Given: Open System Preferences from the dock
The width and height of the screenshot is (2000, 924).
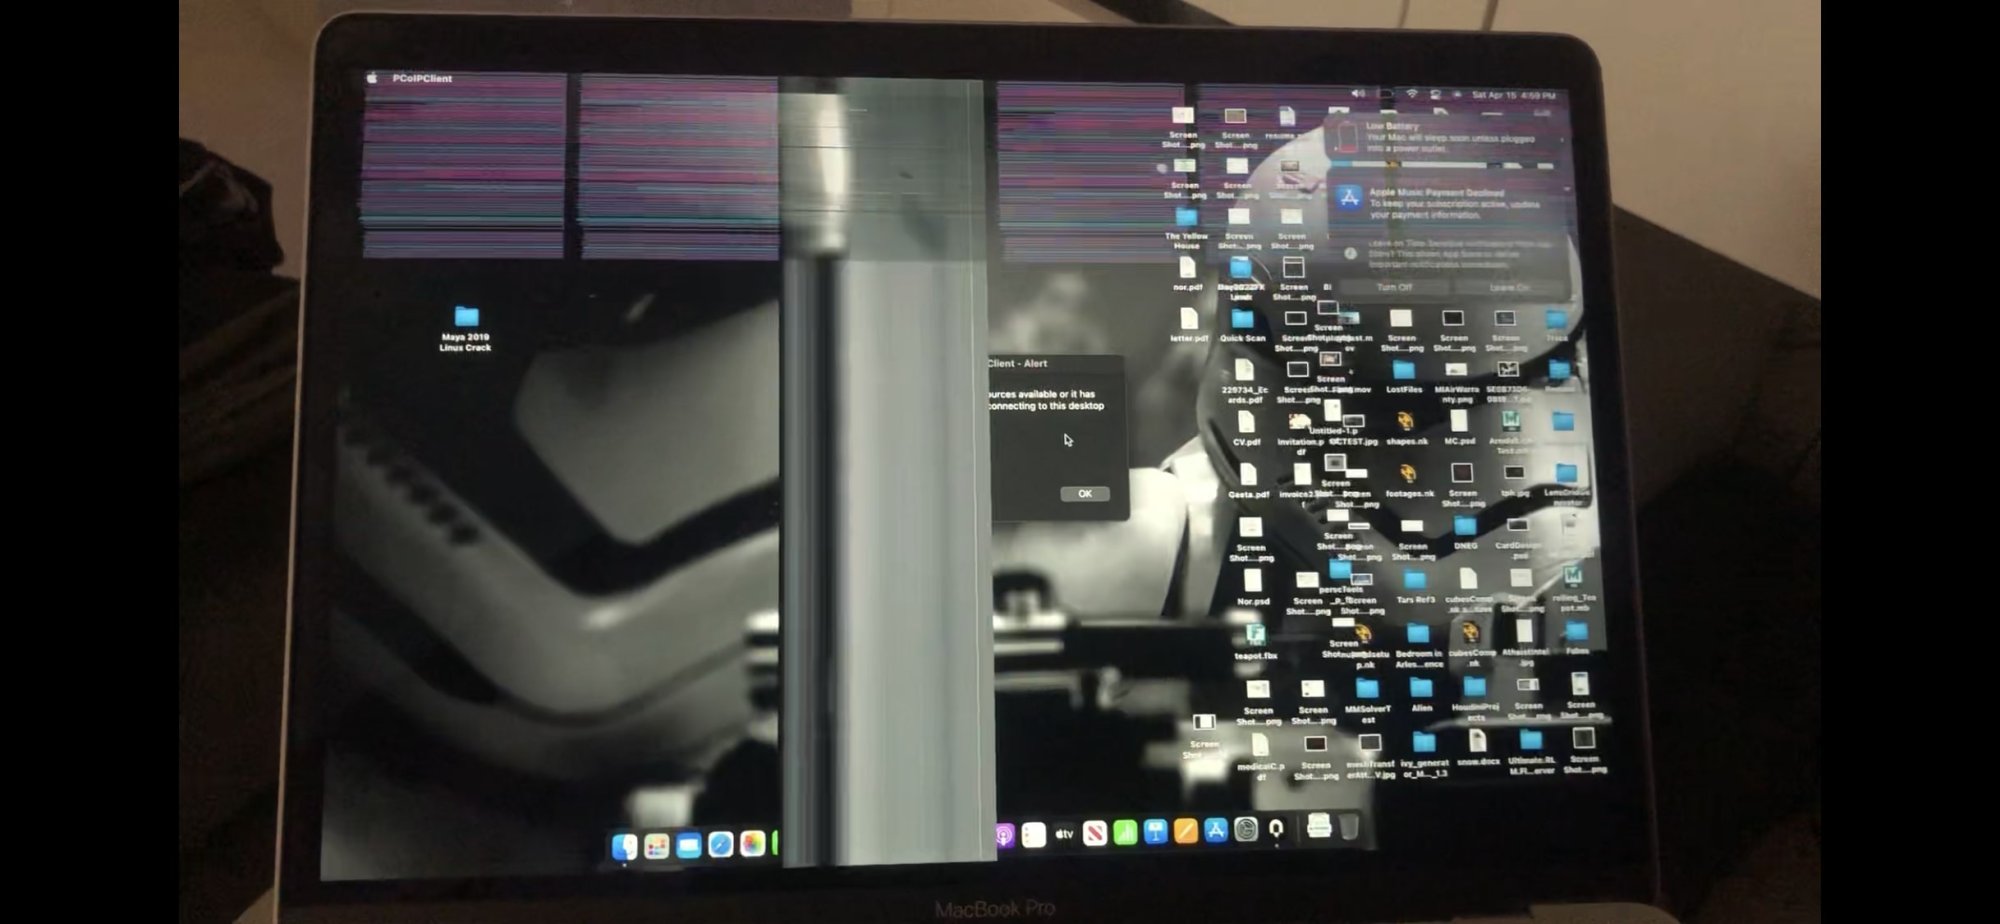Looking at the screenshot, I should coord(1246,828).
